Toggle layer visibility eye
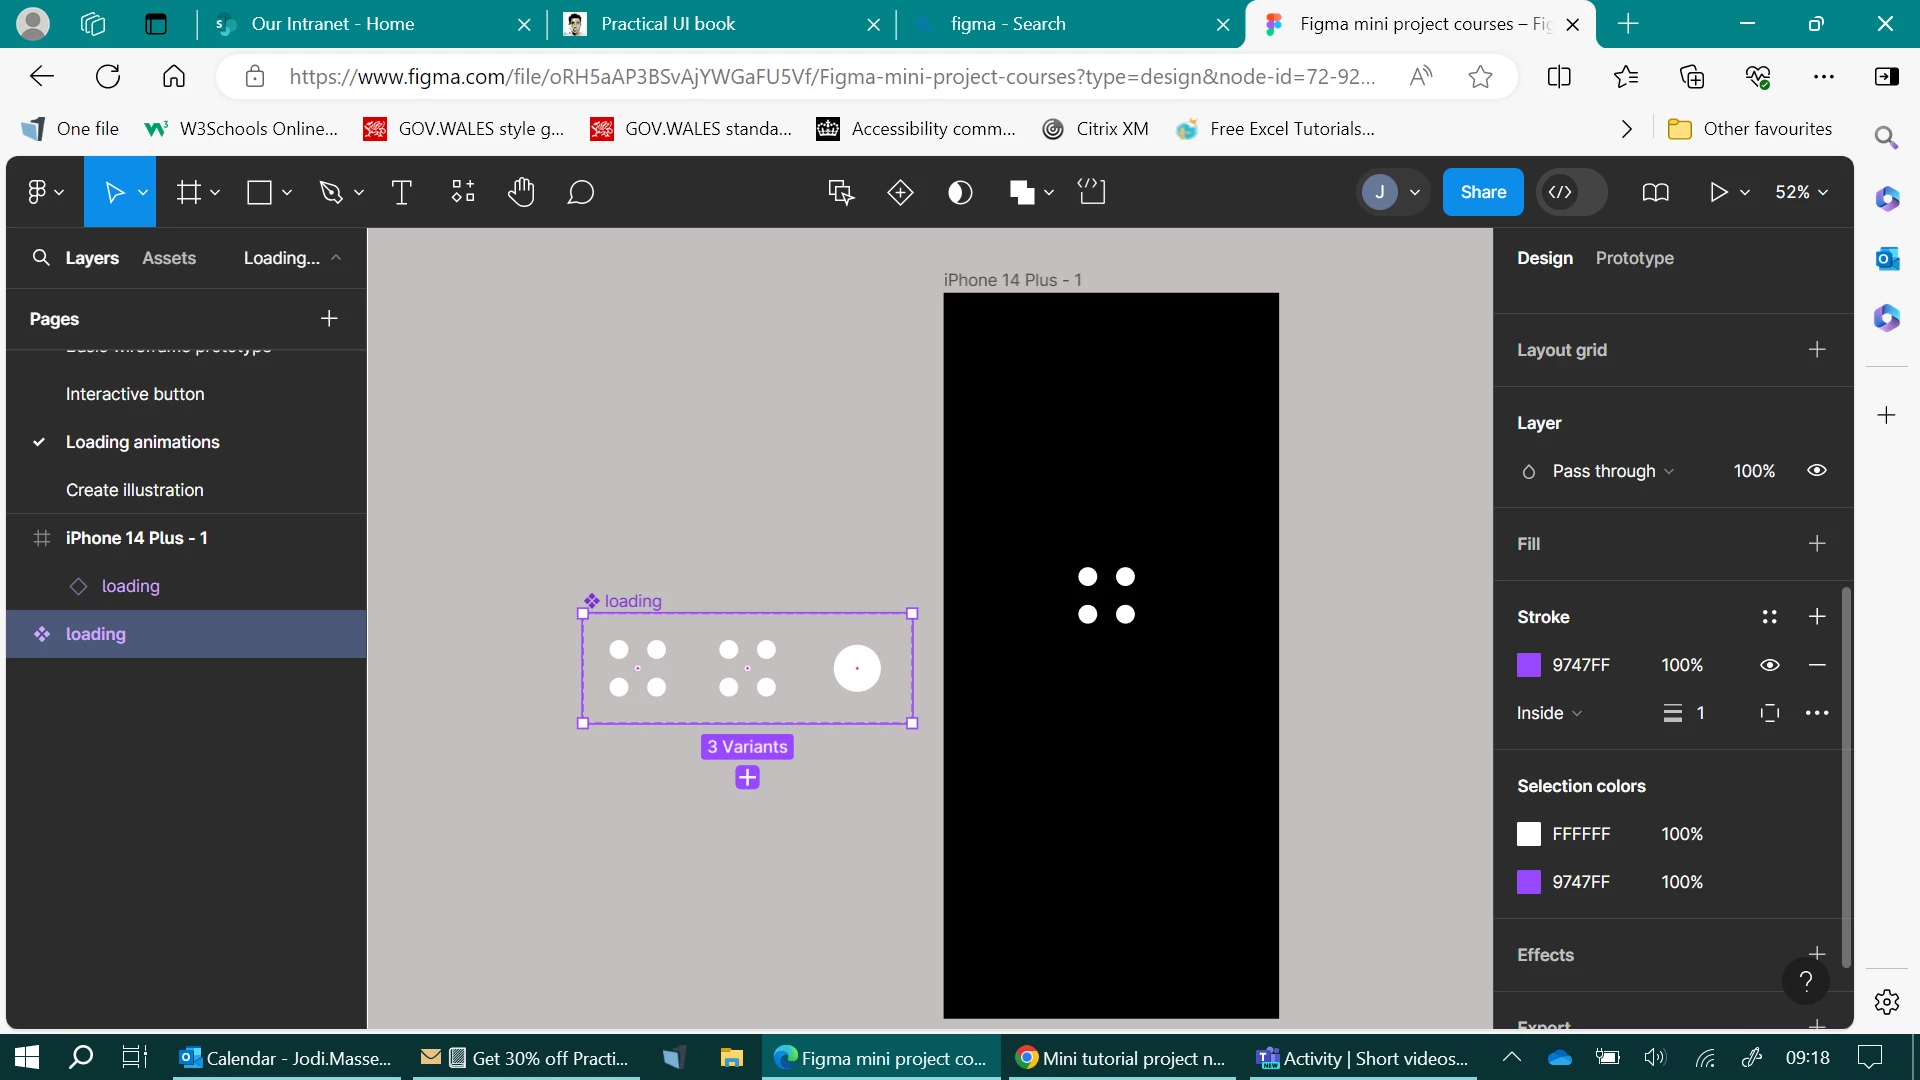The width and height of the screenshot is (1920, 1080). click(1817, 470)
